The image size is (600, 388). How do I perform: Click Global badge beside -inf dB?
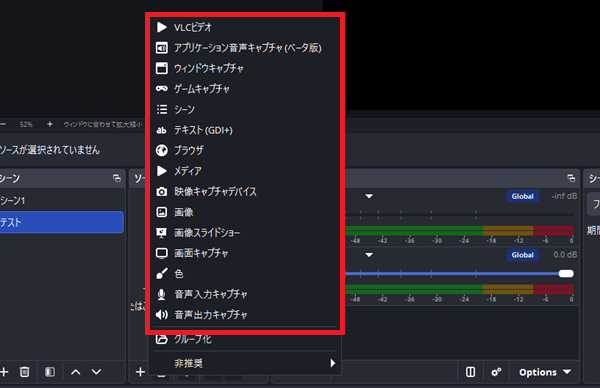[x=523, y=196]
